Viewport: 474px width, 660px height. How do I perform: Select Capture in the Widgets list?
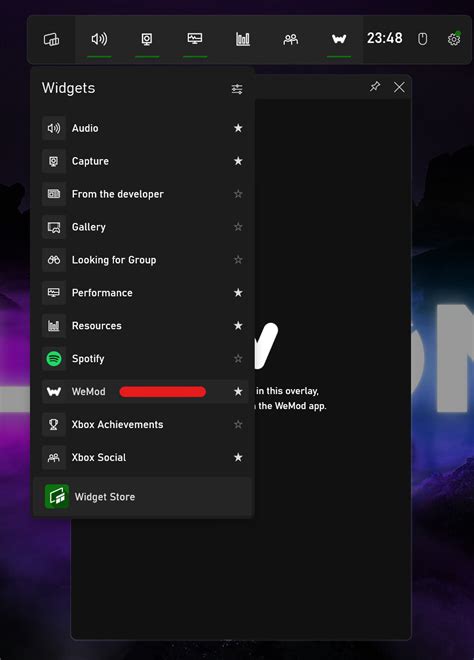click(x=145, y=161)
